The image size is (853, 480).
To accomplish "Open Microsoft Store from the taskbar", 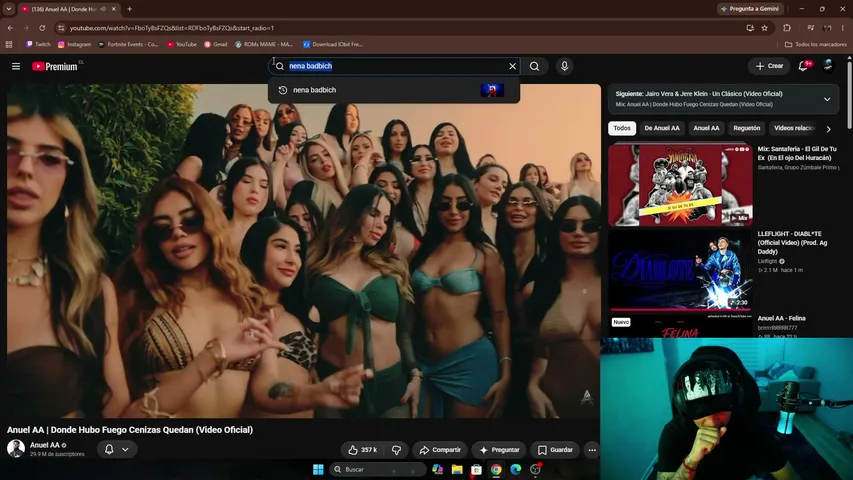I will coord(477,469).
